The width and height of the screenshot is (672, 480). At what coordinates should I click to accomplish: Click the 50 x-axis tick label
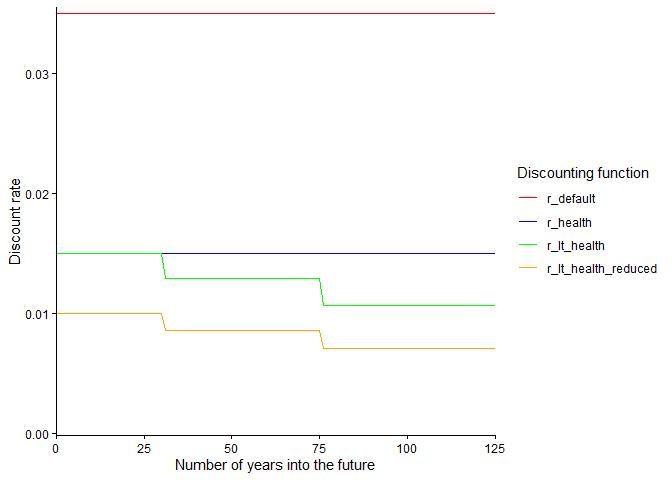pos(231,450)
